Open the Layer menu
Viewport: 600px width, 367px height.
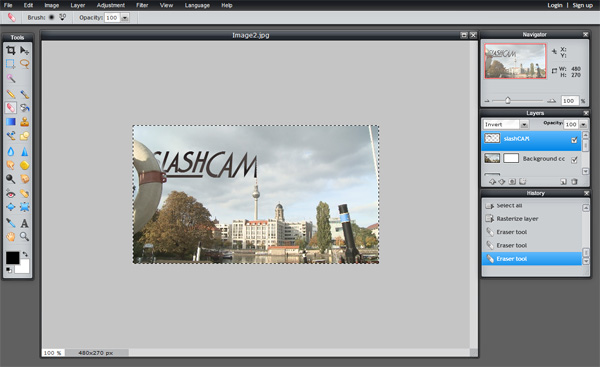tap(78, 5)
